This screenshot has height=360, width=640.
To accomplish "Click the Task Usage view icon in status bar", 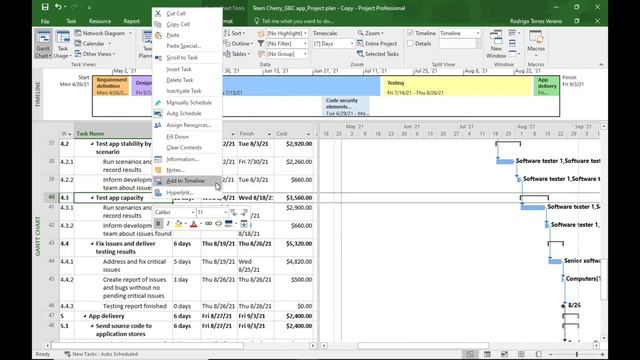I will point(487,354).
